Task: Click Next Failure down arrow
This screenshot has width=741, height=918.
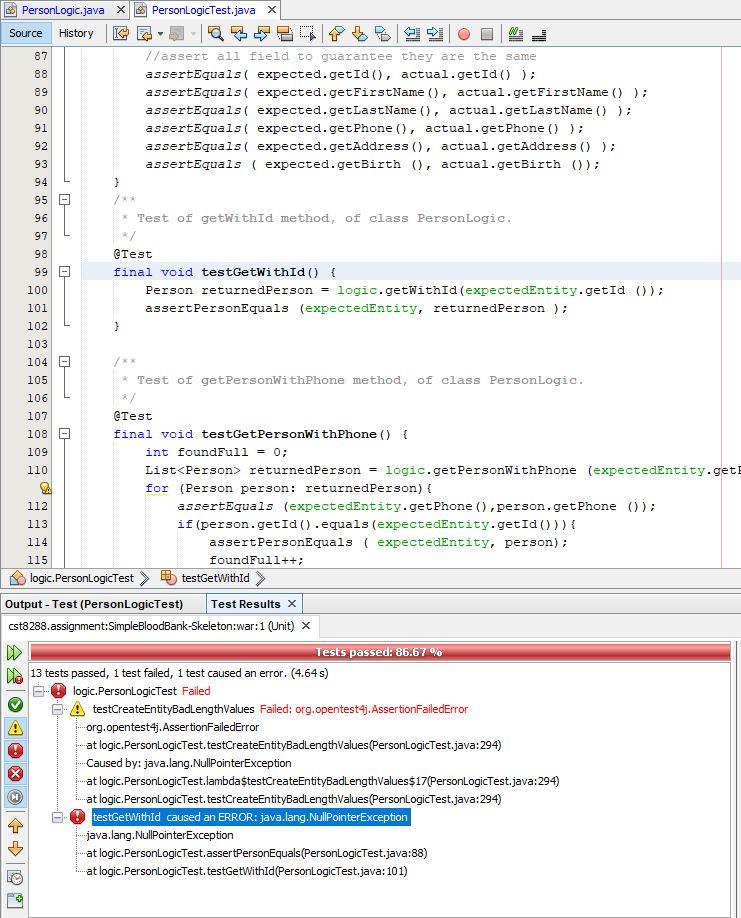Action: pos(15,849)
